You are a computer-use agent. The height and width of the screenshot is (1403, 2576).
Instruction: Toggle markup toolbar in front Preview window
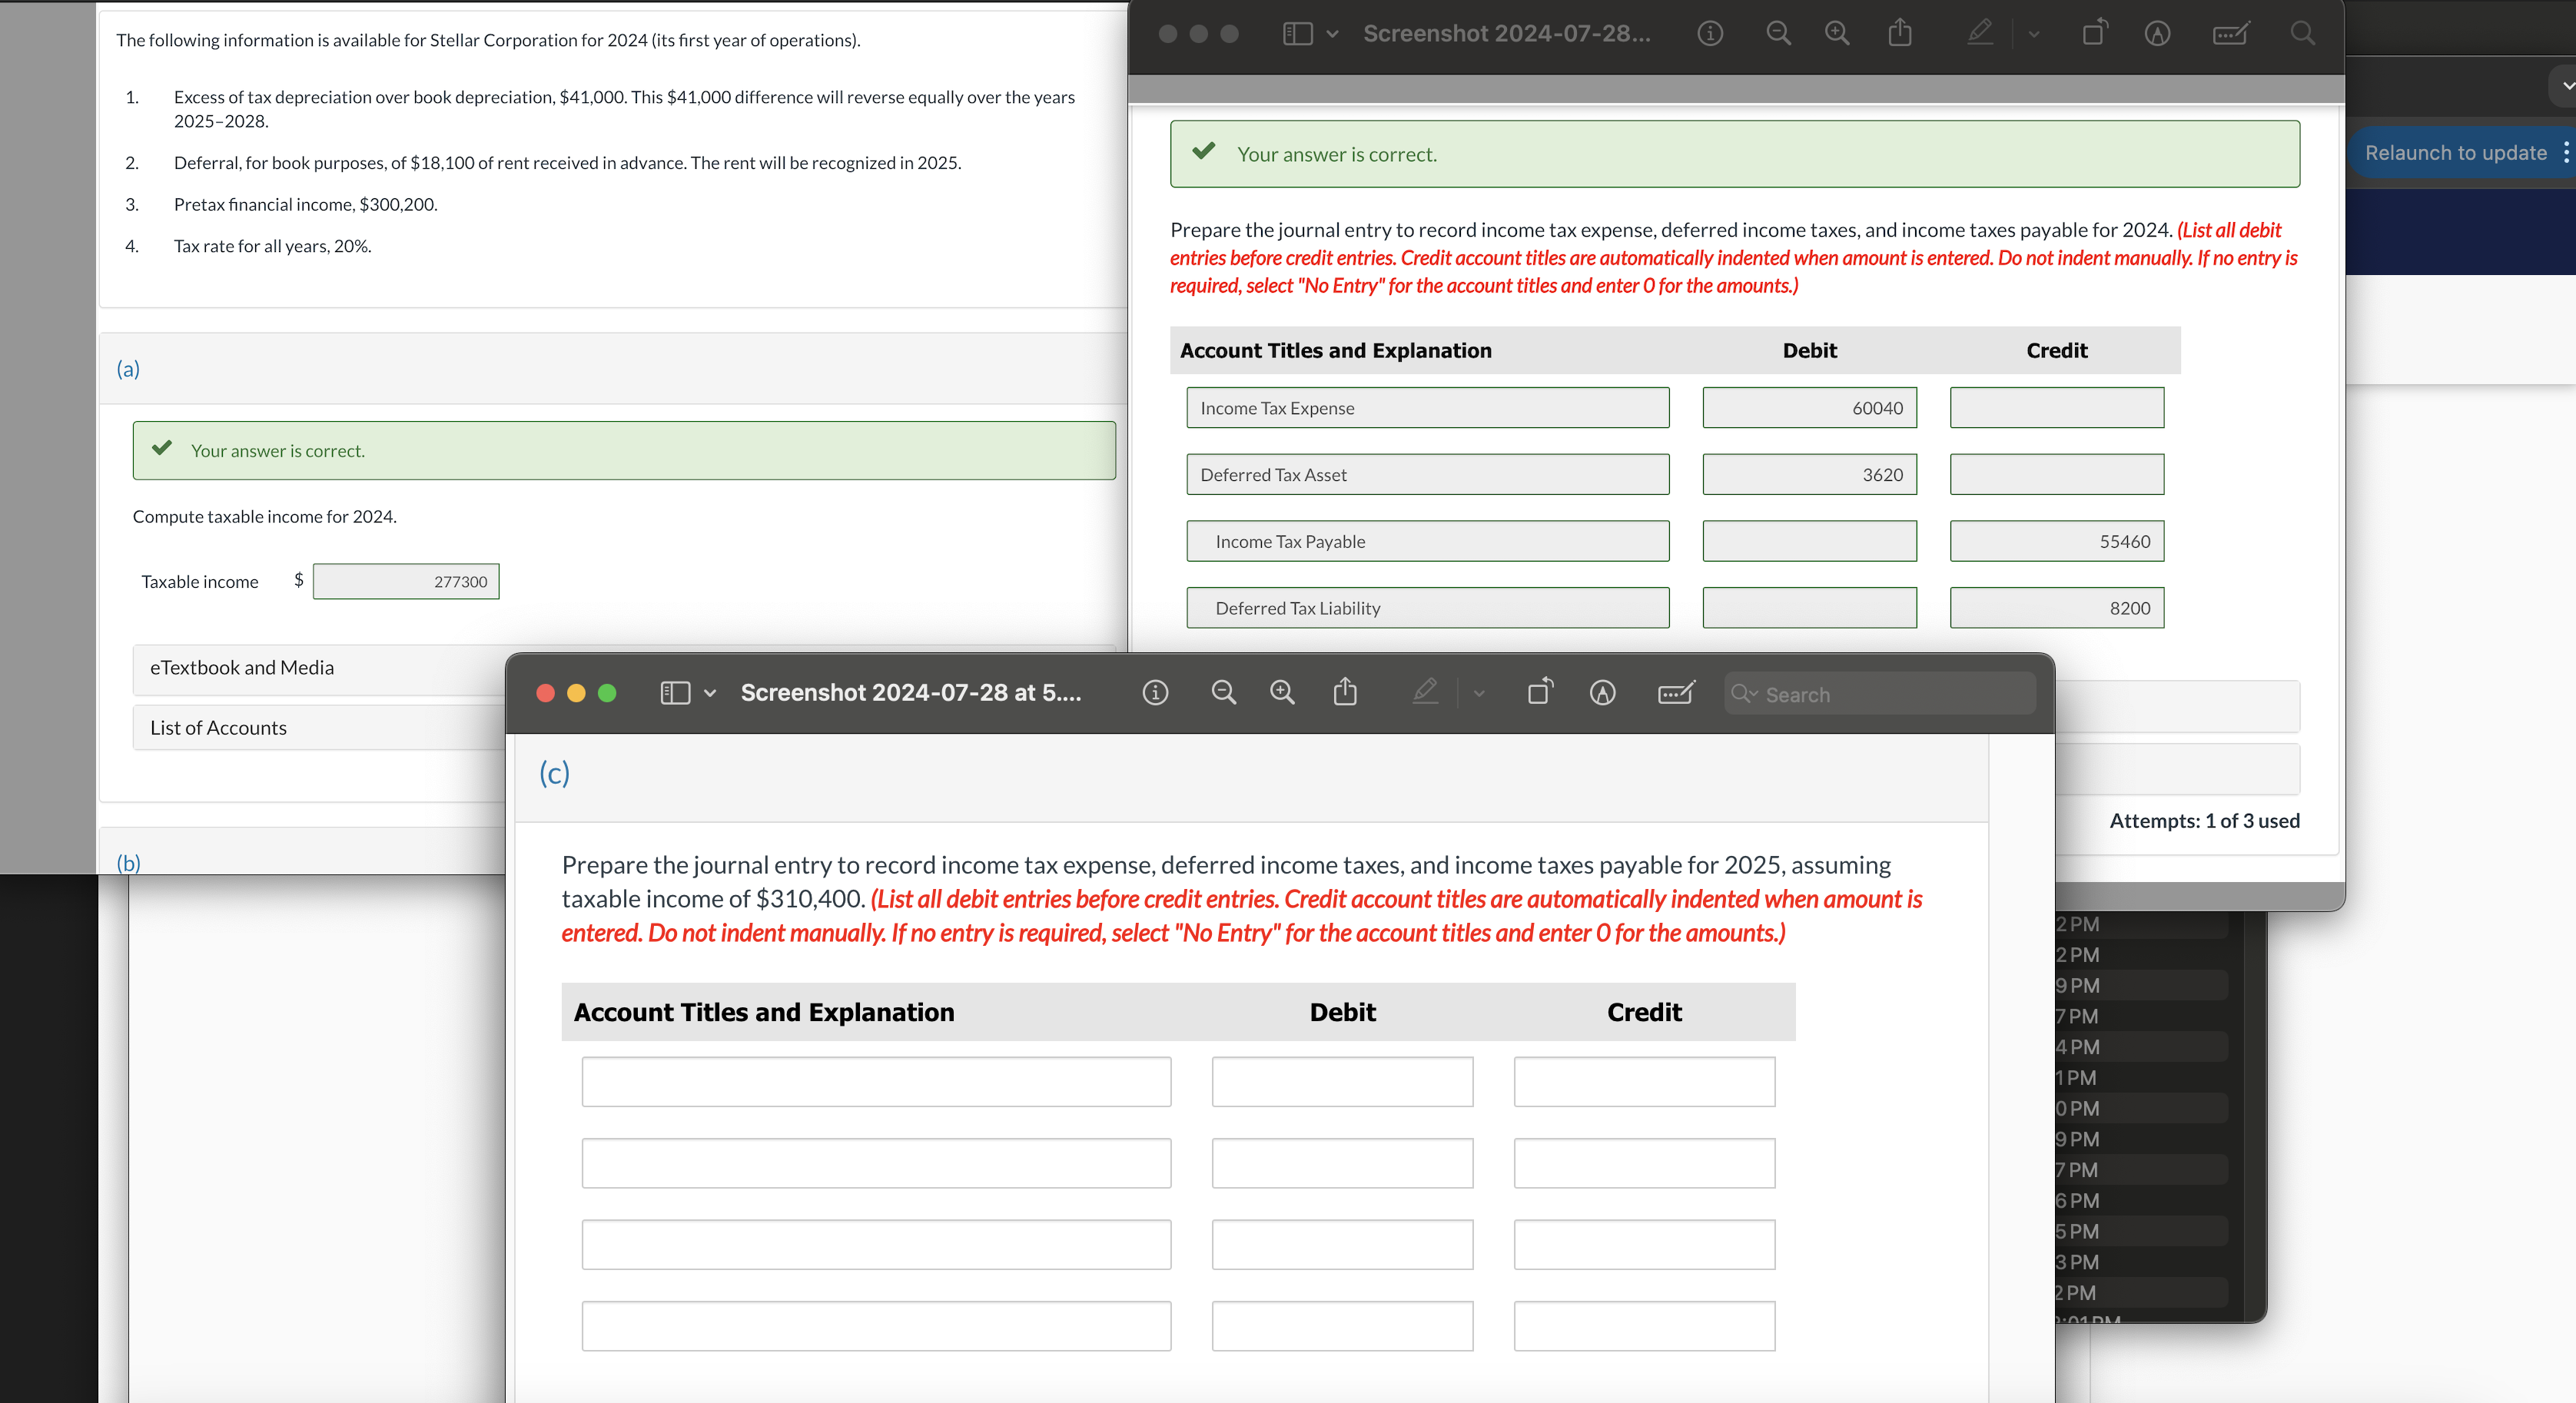(1602, 693)
